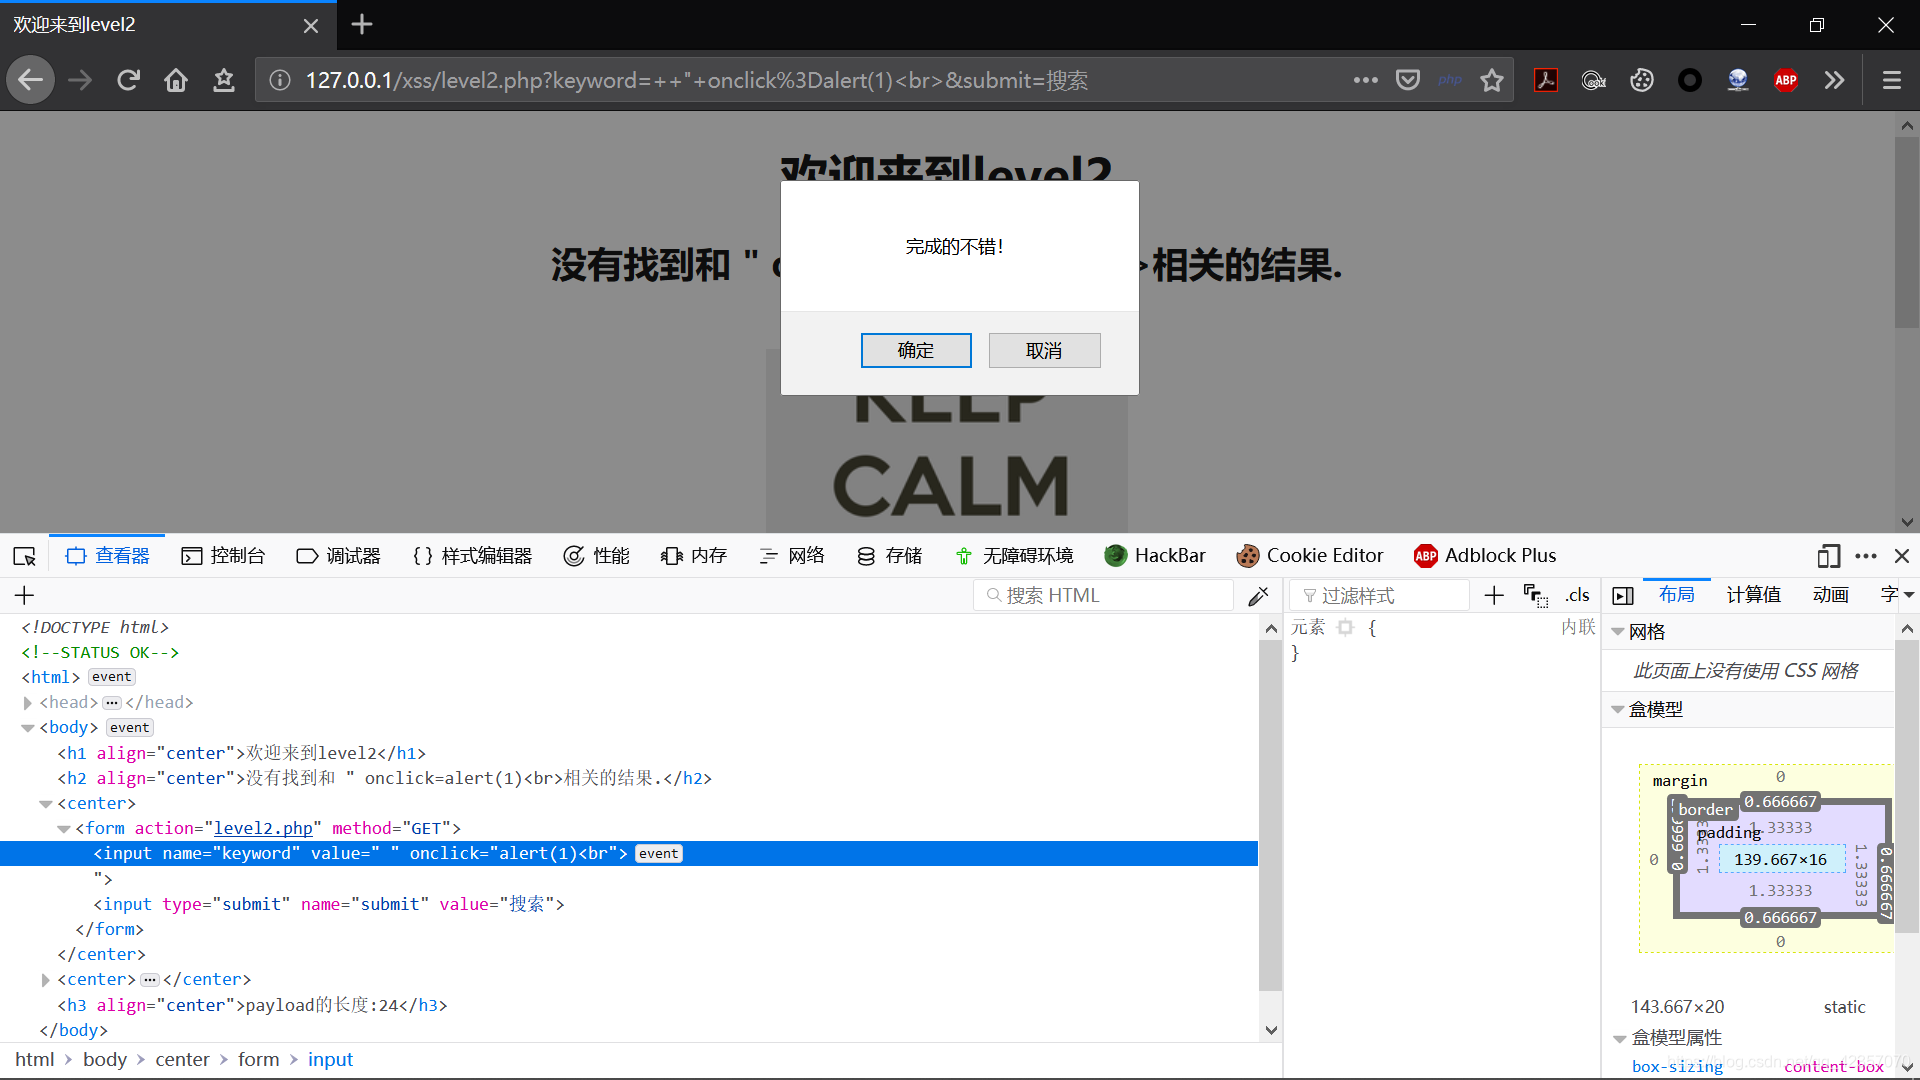This screenshot has height=1080, width=1920.
Task: Open the 样式编辑器 tab
Action: [x=472, y=556]
